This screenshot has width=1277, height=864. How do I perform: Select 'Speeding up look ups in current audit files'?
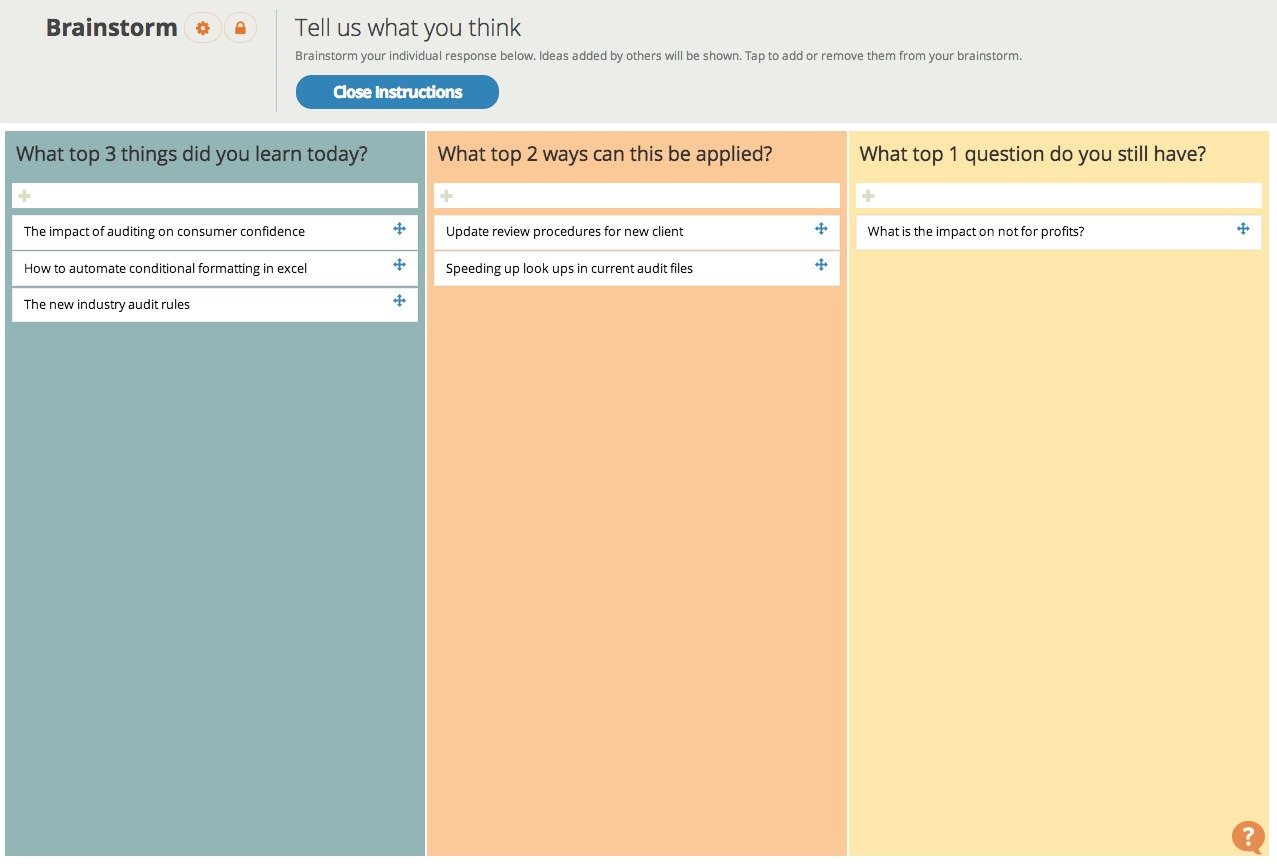coord(637,268)
